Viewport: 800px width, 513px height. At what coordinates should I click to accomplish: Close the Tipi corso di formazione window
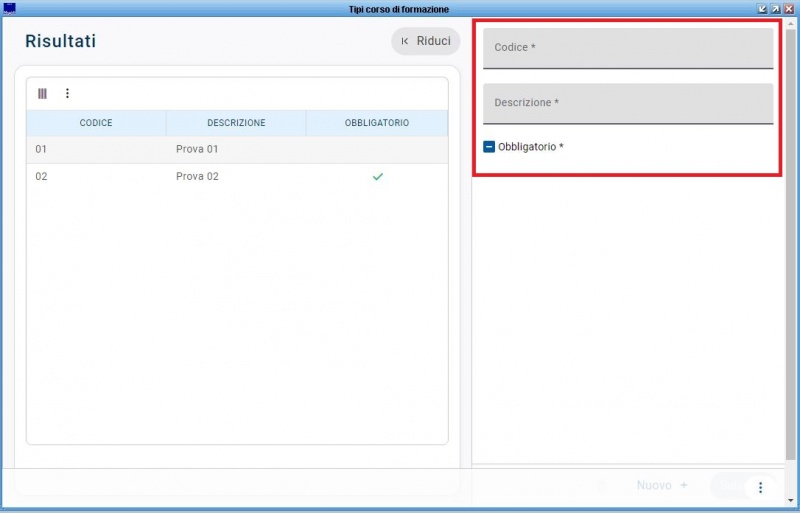(789, 9)
